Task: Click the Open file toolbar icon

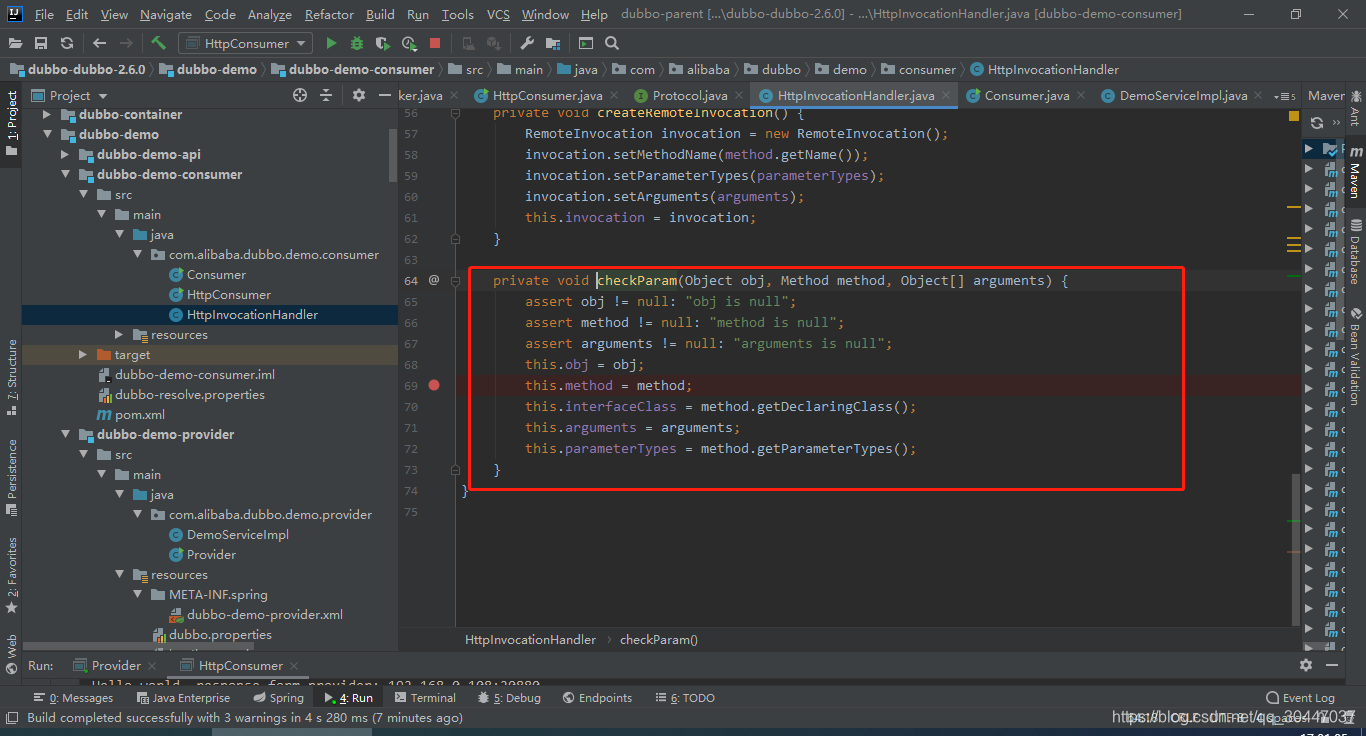Action: 15,43
